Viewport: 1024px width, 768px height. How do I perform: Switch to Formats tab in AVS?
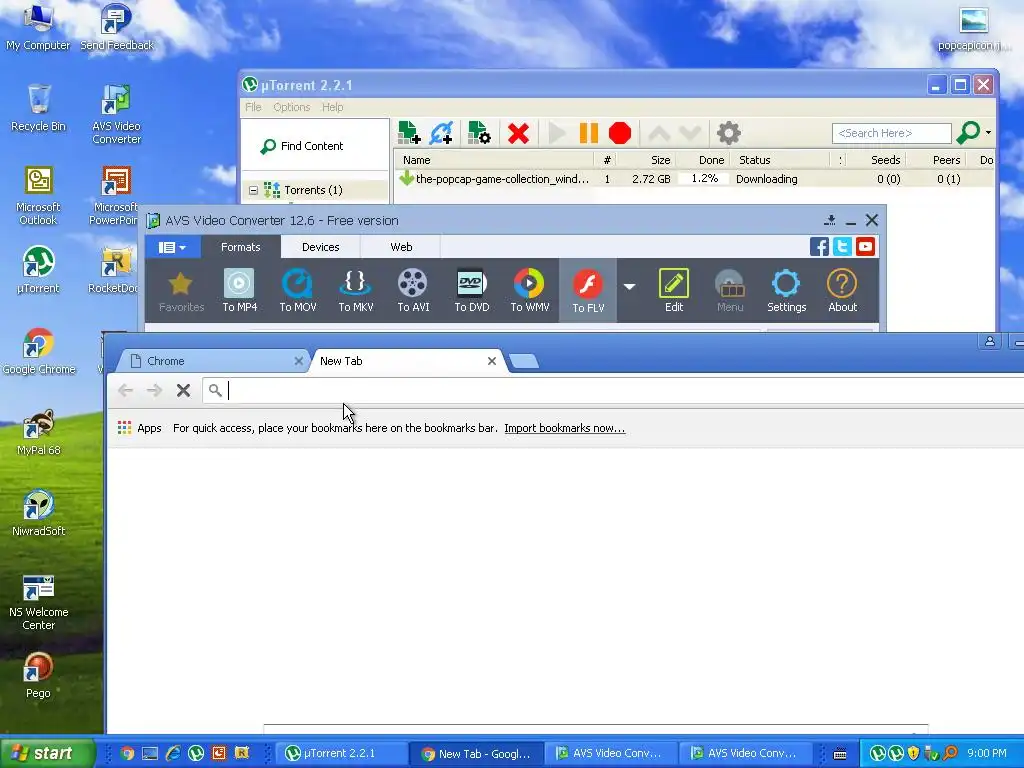[240, 248]
